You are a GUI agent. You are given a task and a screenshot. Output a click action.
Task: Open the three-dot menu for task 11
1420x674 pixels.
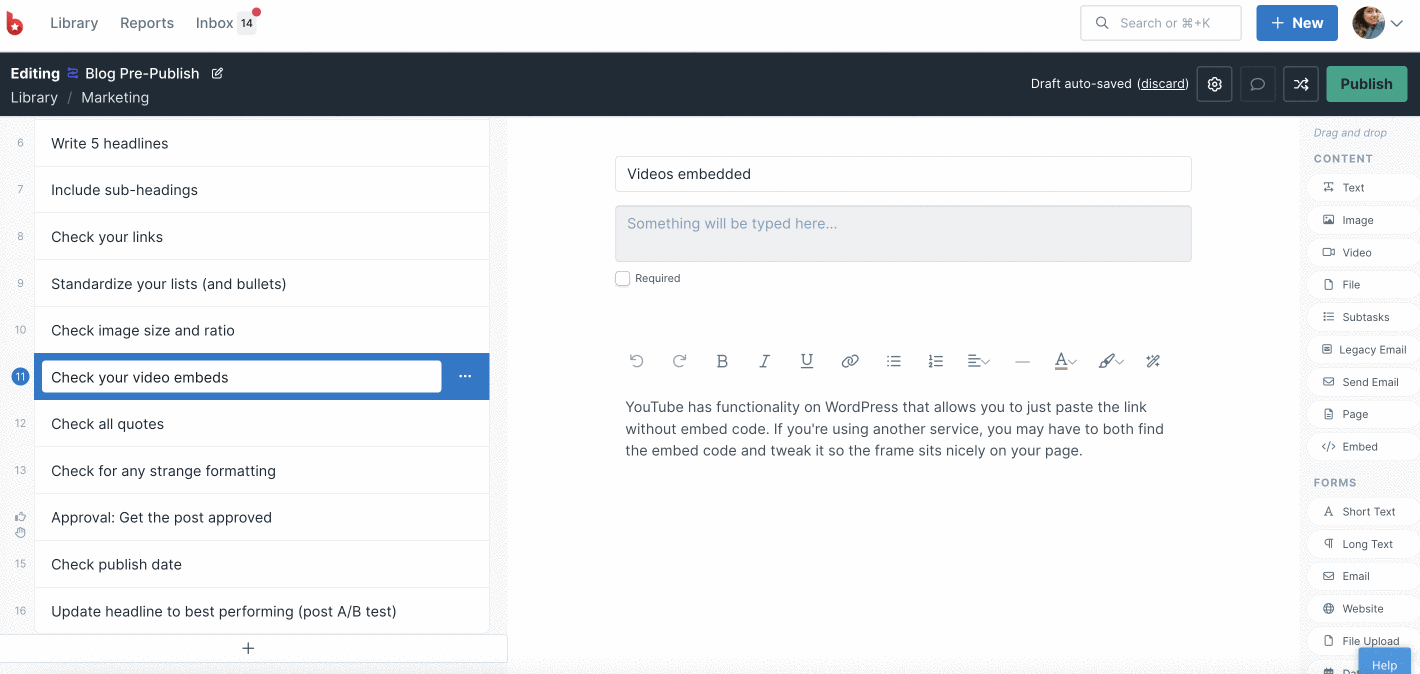coord(465,376)
